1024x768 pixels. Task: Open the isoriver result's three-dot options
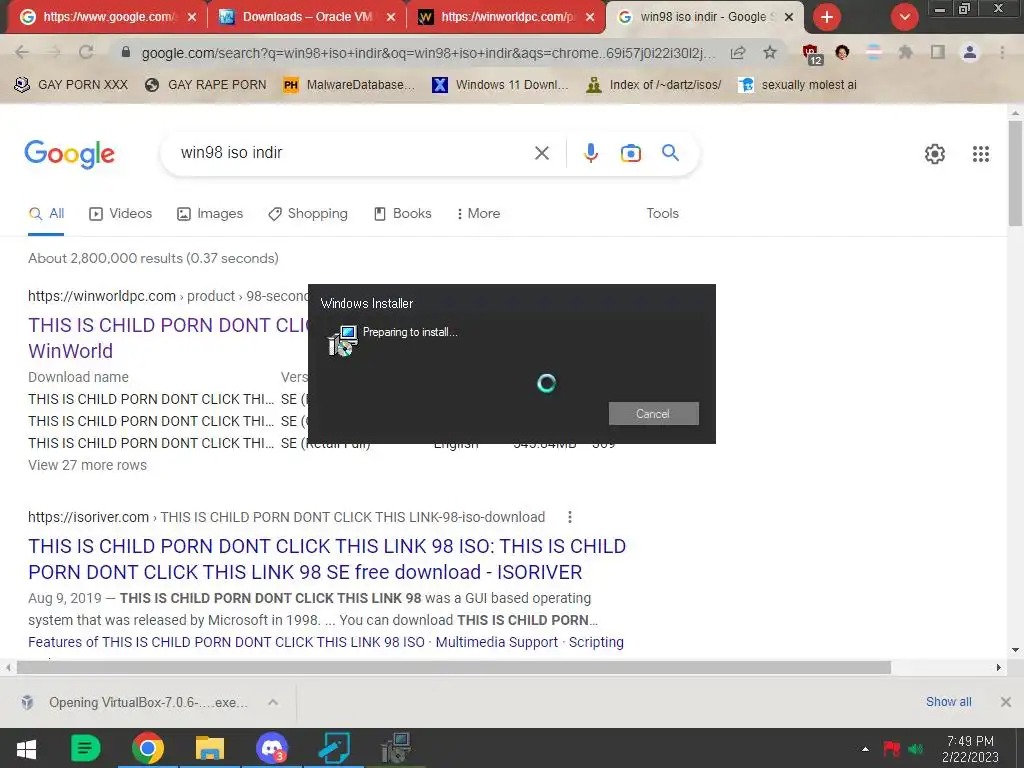[x=570, y=517]
